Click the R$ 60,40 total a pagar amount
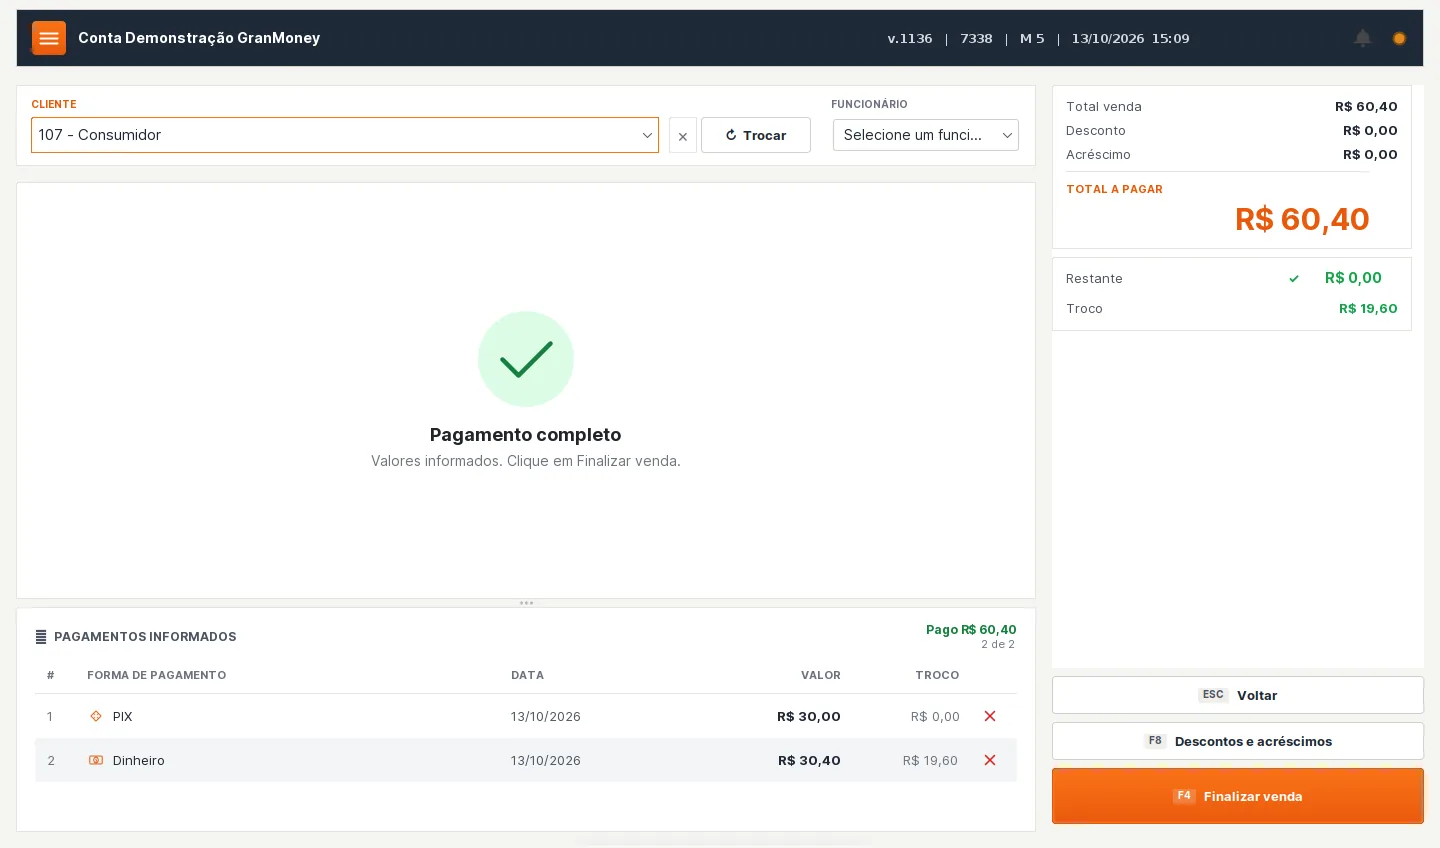Viewport: 1440px width, 848px height. 1302,219
